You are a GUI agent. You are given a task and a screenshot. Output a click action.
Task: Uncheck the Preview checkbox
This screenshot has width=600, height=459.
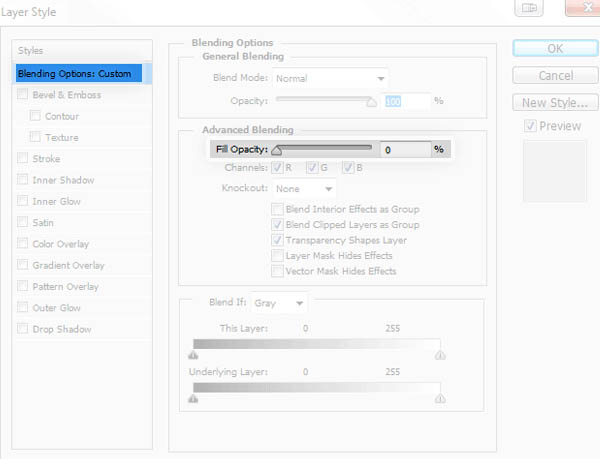tap(530, 126)
